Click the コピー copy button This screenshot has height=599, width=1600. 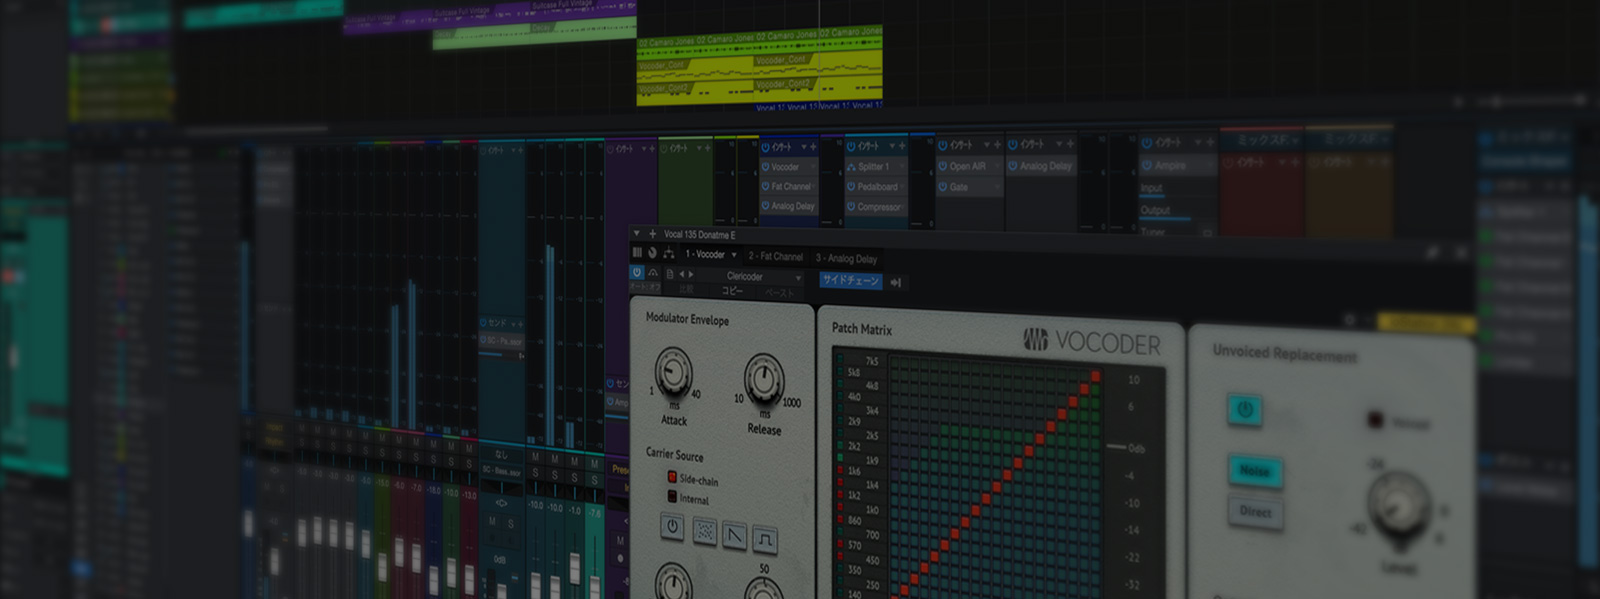coord(733,291)
